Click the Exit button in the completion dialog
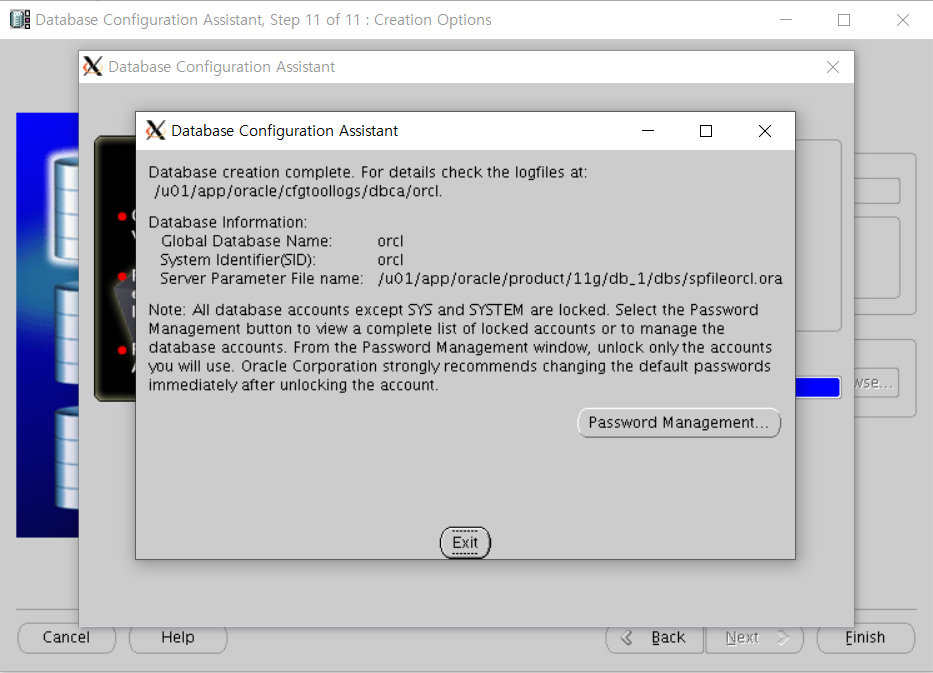Image resolution: width=933 pixels, height=673 pixels. pyautogui.click(x=465, y=542)
